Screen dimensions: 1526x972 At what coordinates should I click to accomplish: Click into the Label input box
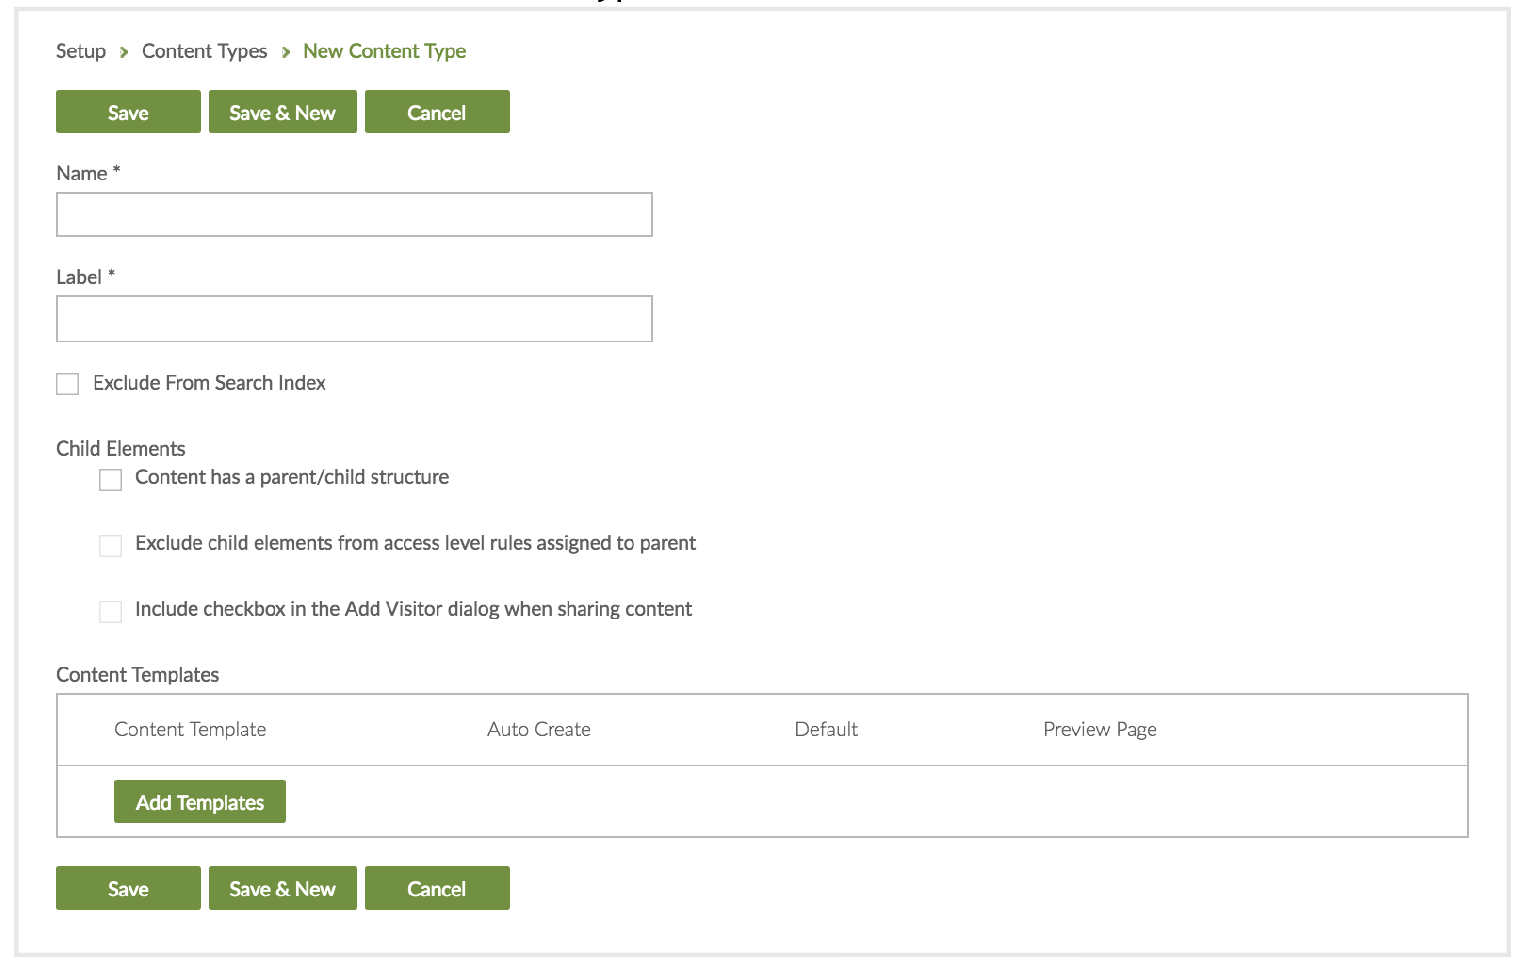click(x=354, y=319)
